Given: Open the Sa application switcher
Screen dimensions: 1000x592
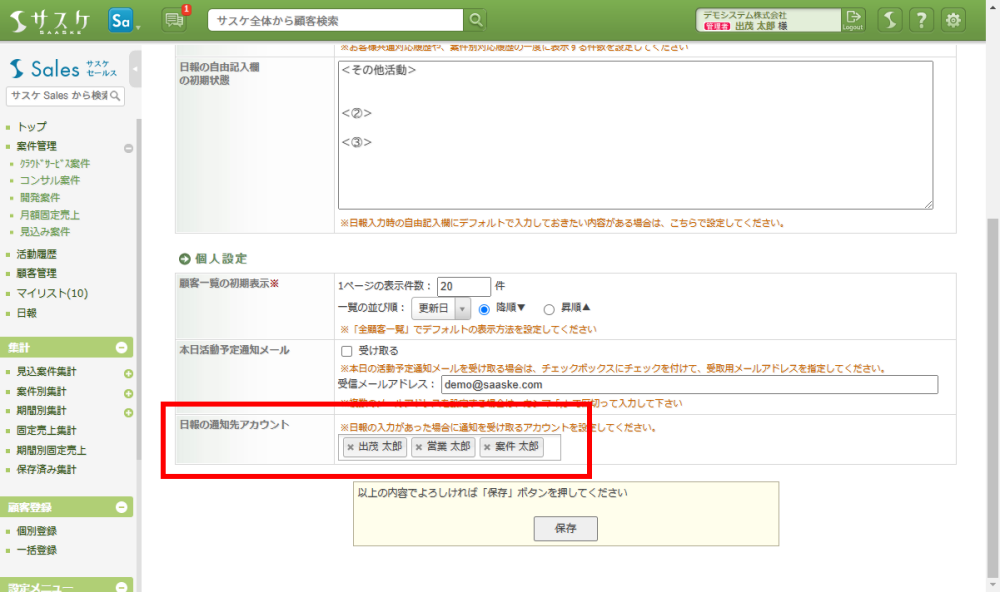Looking at the screenshot, I should [x=121, y=20].
